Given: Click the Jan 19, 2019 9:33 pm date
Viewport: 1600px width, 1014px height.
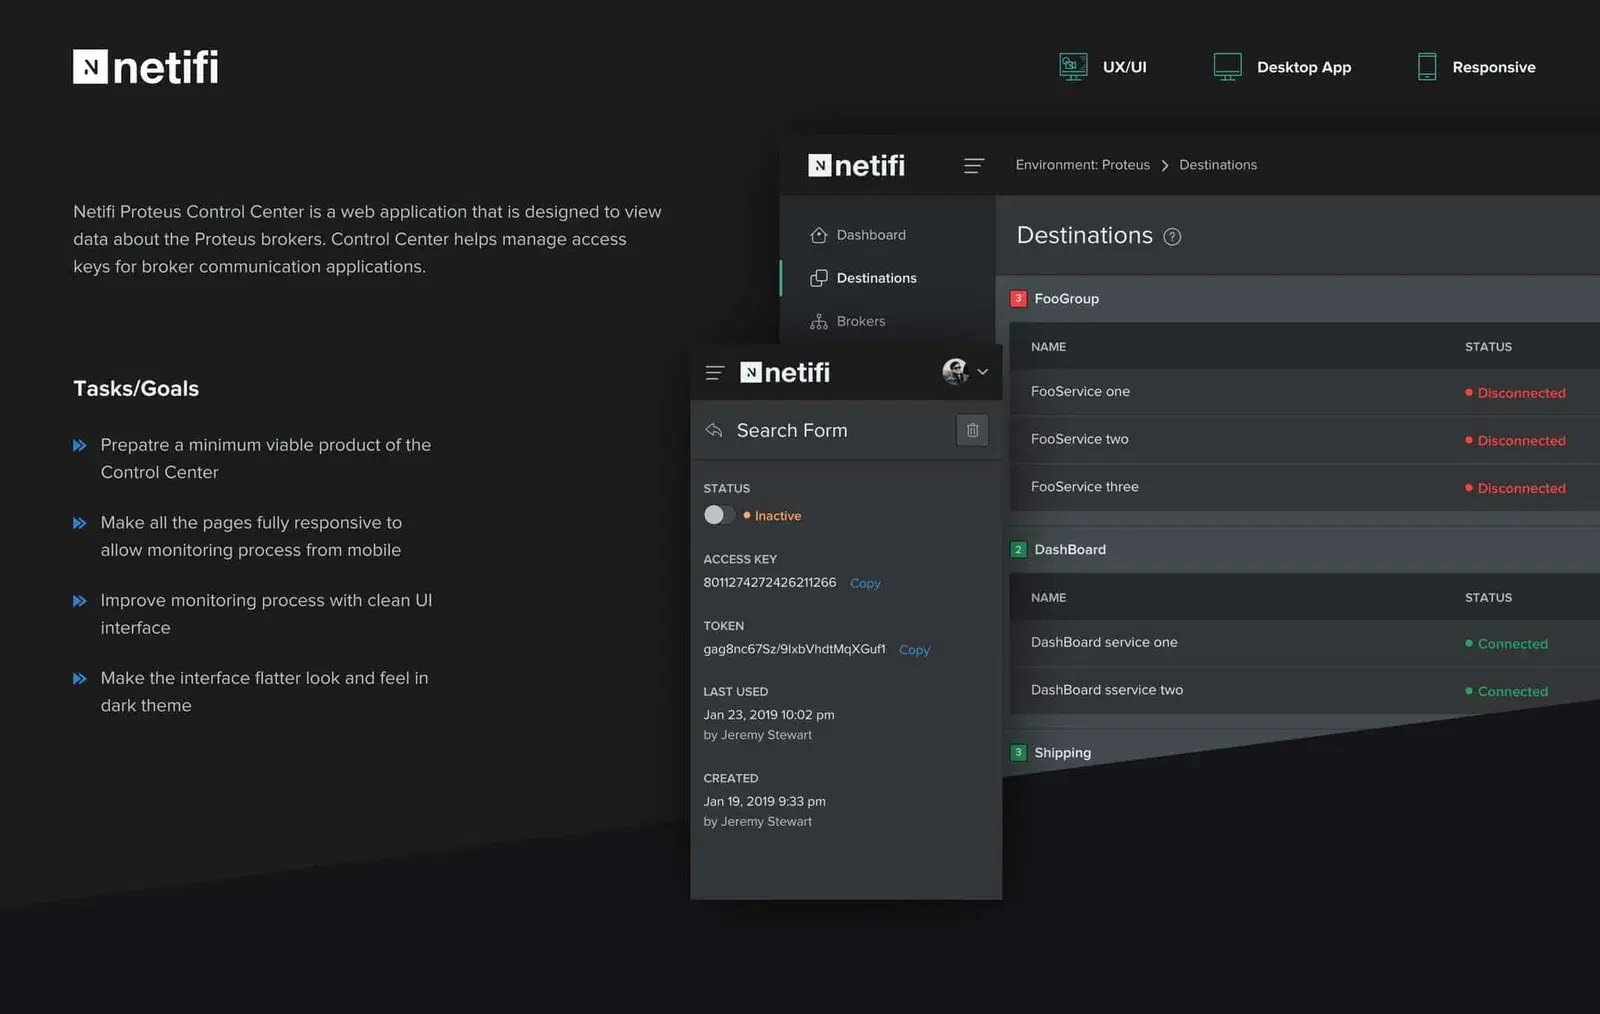Looking at the screenshot, I should coord(764,801).
